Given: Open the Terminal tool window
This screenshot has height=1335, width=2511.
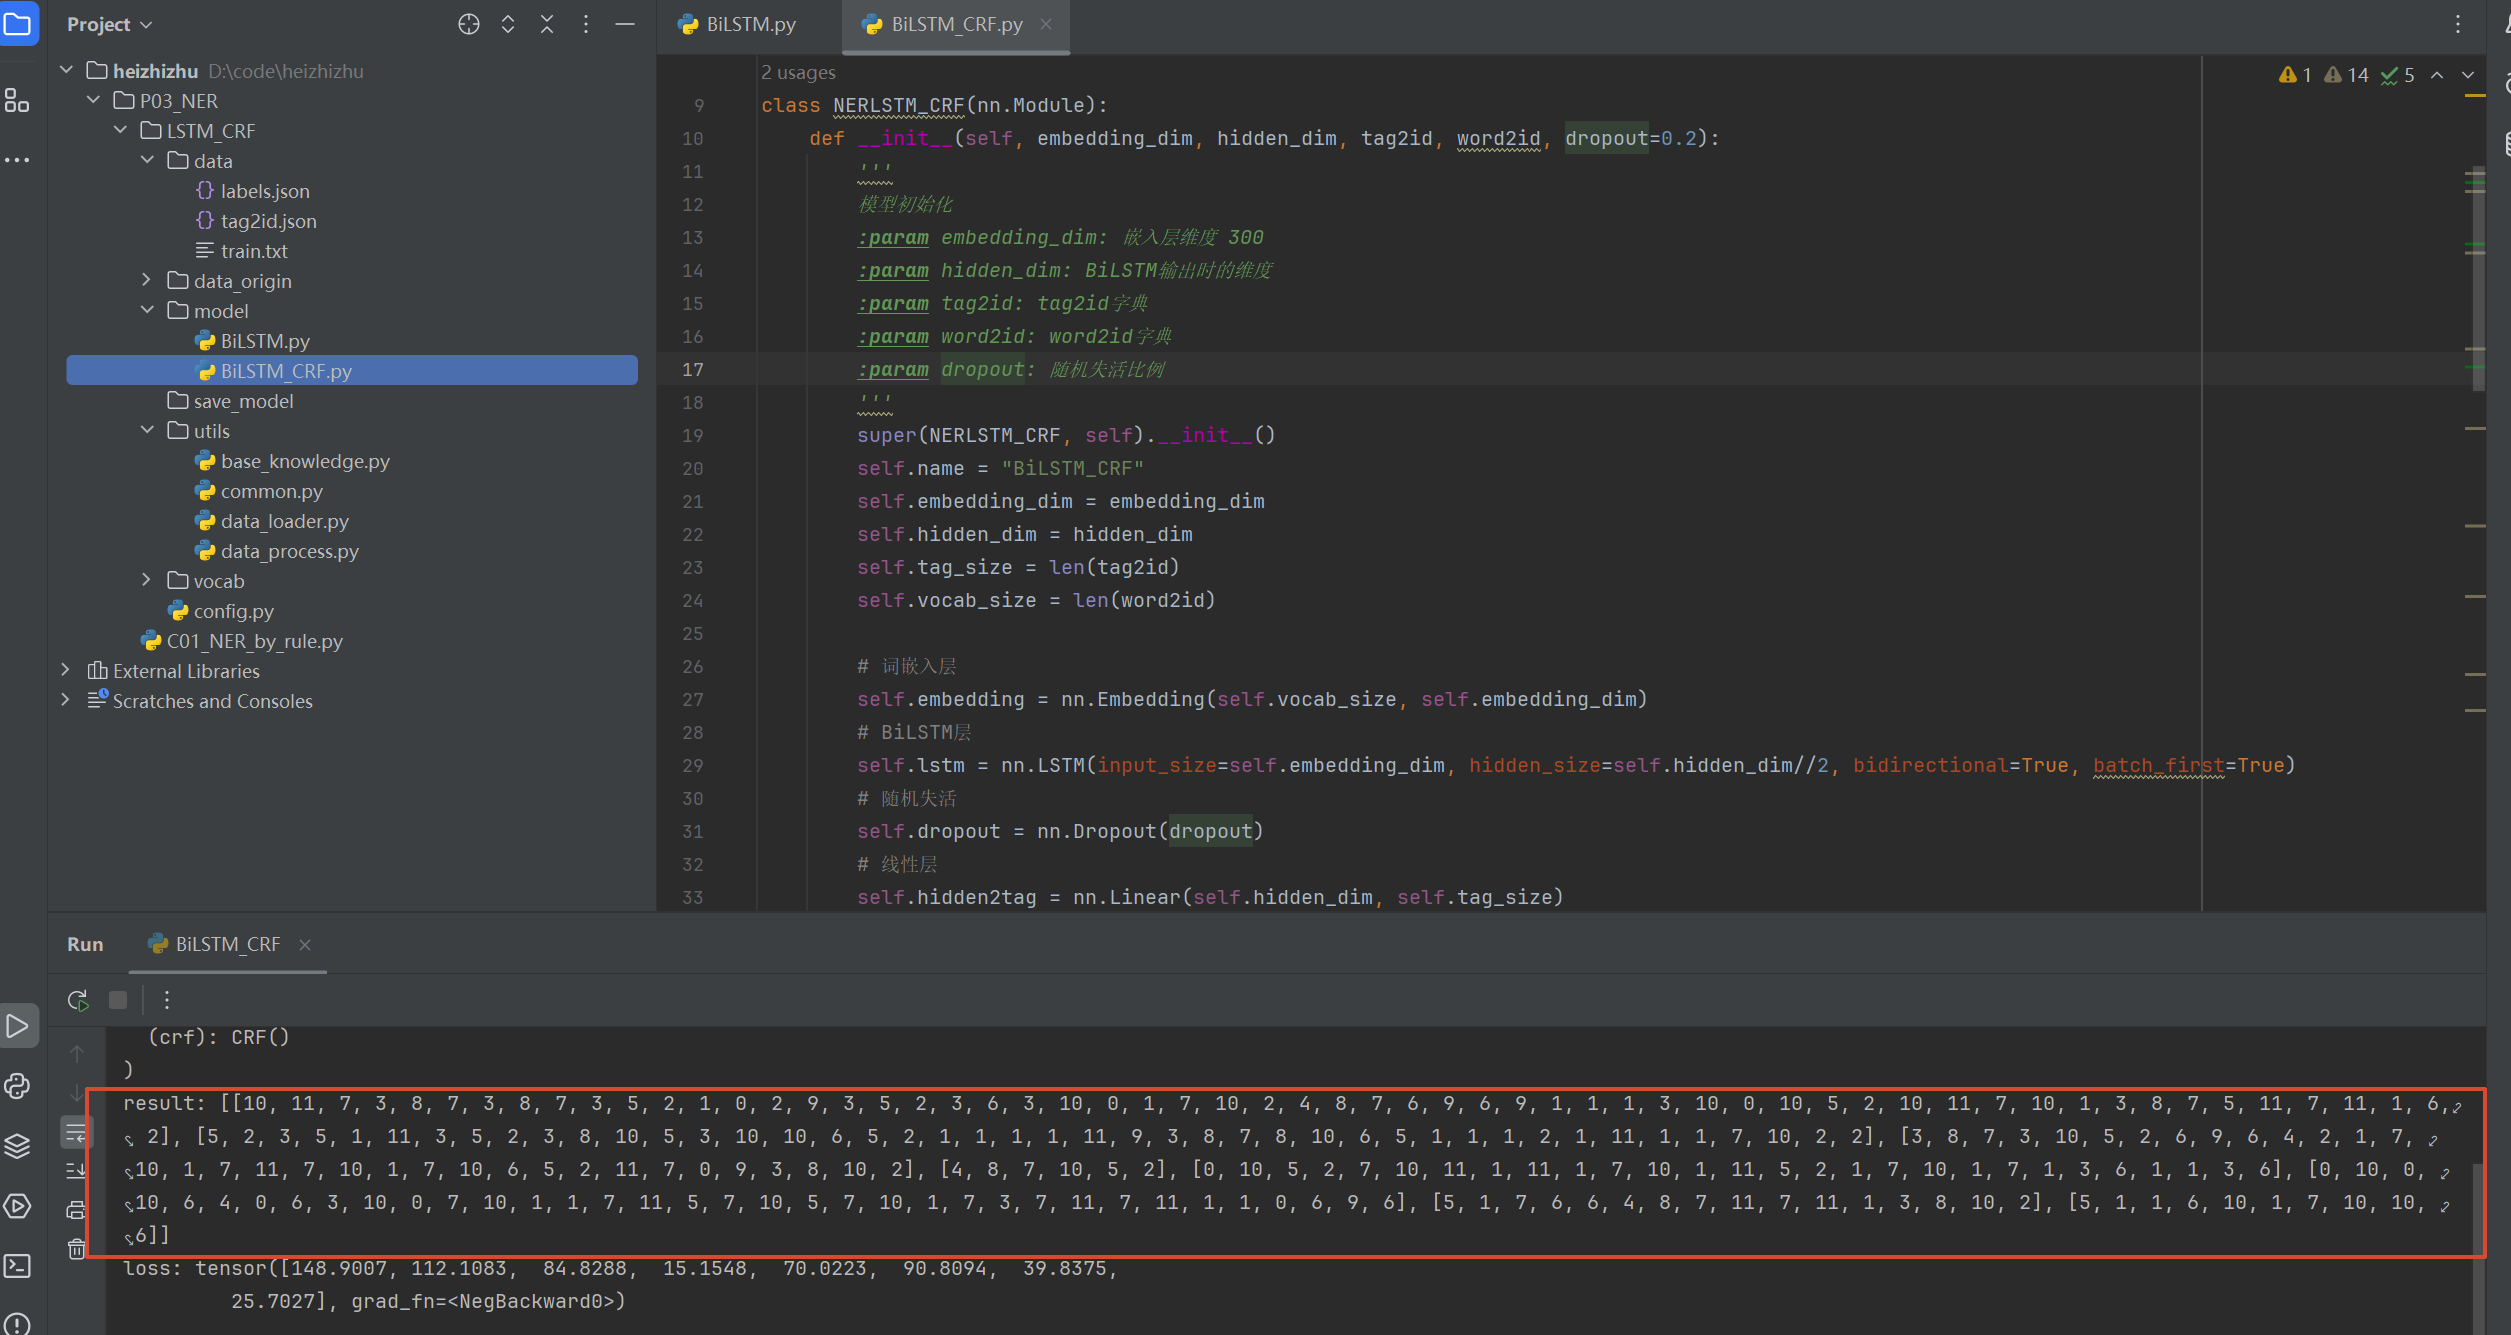Looking at the screenshot, I should click(x=17, y=1265).
